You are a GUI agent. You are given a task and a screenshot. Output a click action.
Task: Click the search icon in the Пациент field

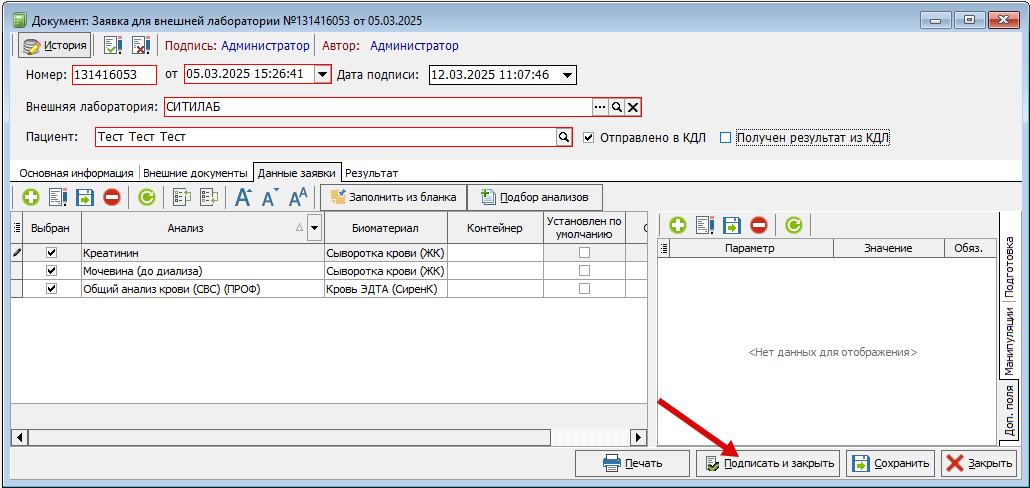coord(563,137)
